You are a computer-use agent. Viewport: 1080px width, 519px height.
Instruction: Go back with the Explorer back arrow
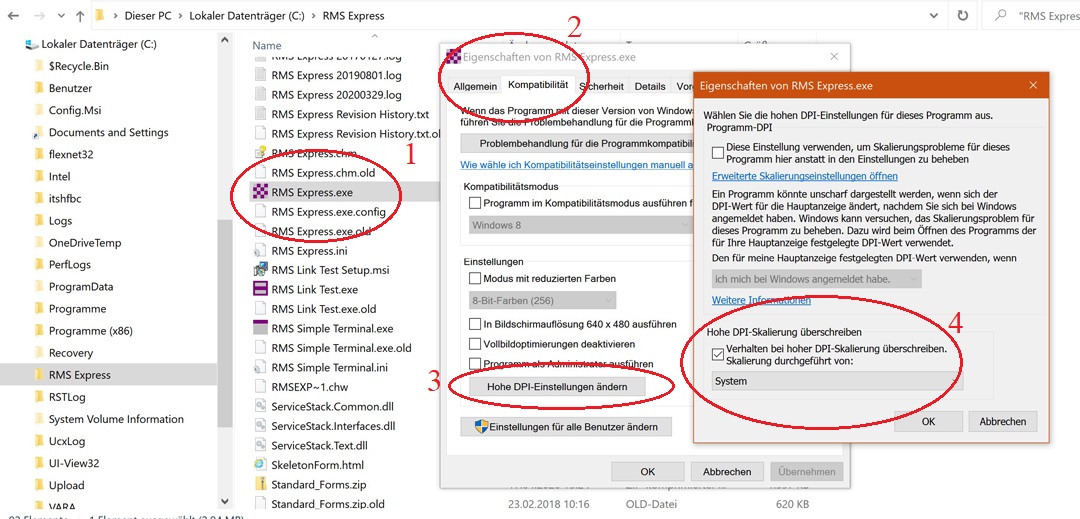point(12,15)
